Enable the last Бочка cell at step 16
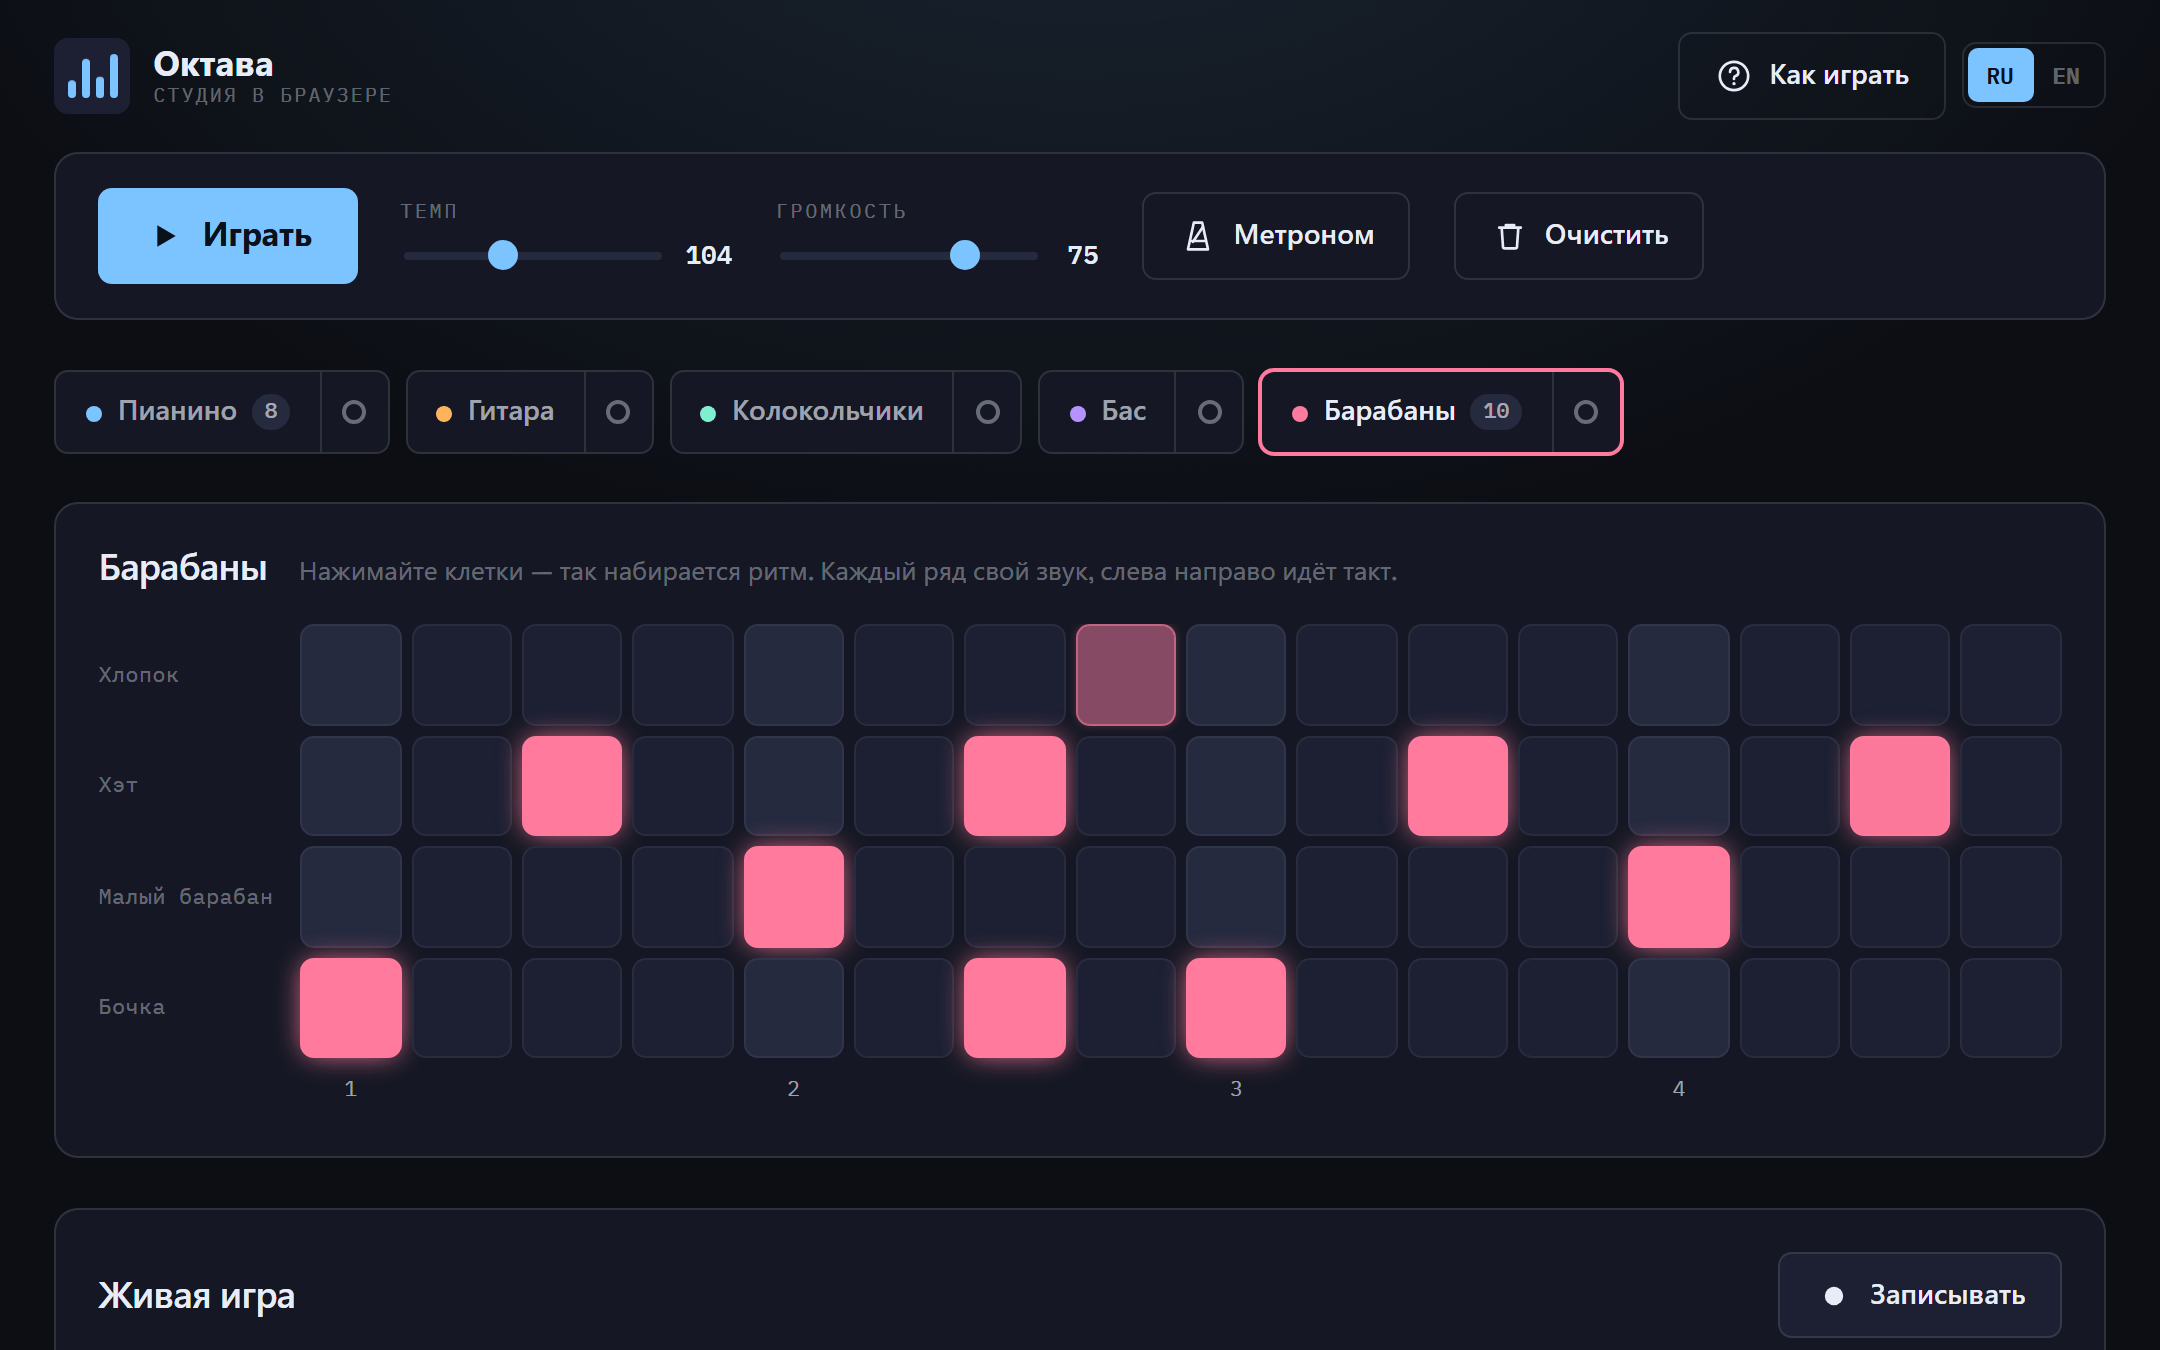2160x1350 pixels. click(2011, 1008)
